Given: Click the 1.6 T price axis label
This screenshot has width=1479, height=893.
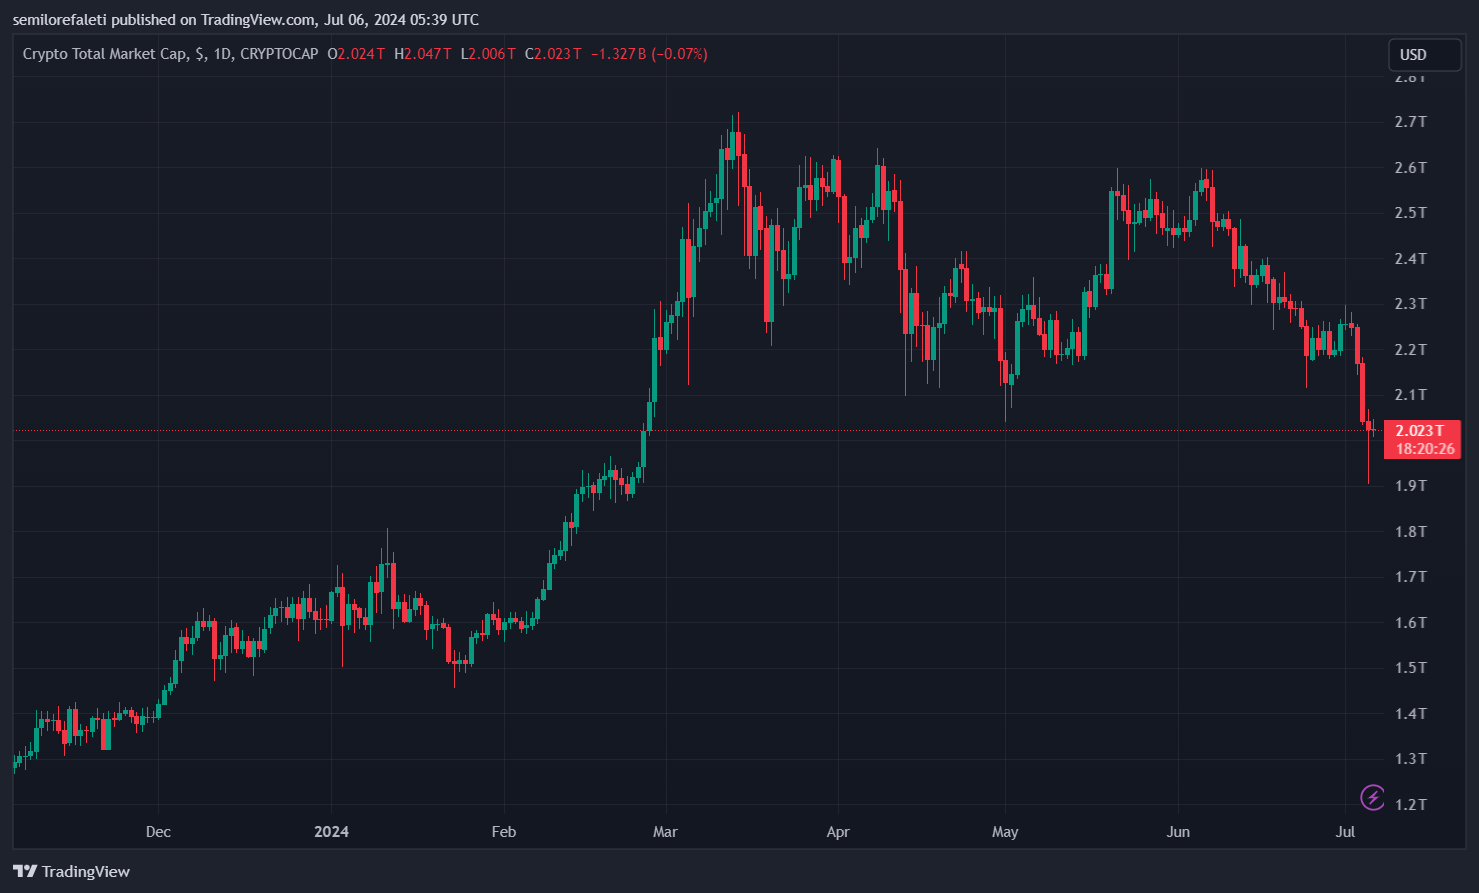Looking at the screenshot, I should [1411, 623].
